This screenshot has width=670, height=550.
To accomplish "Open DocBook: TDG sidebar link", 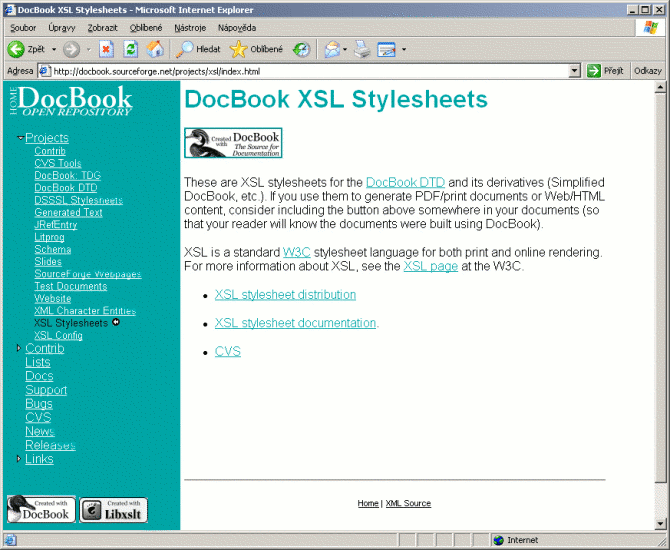I will click(x=68, y=176).
